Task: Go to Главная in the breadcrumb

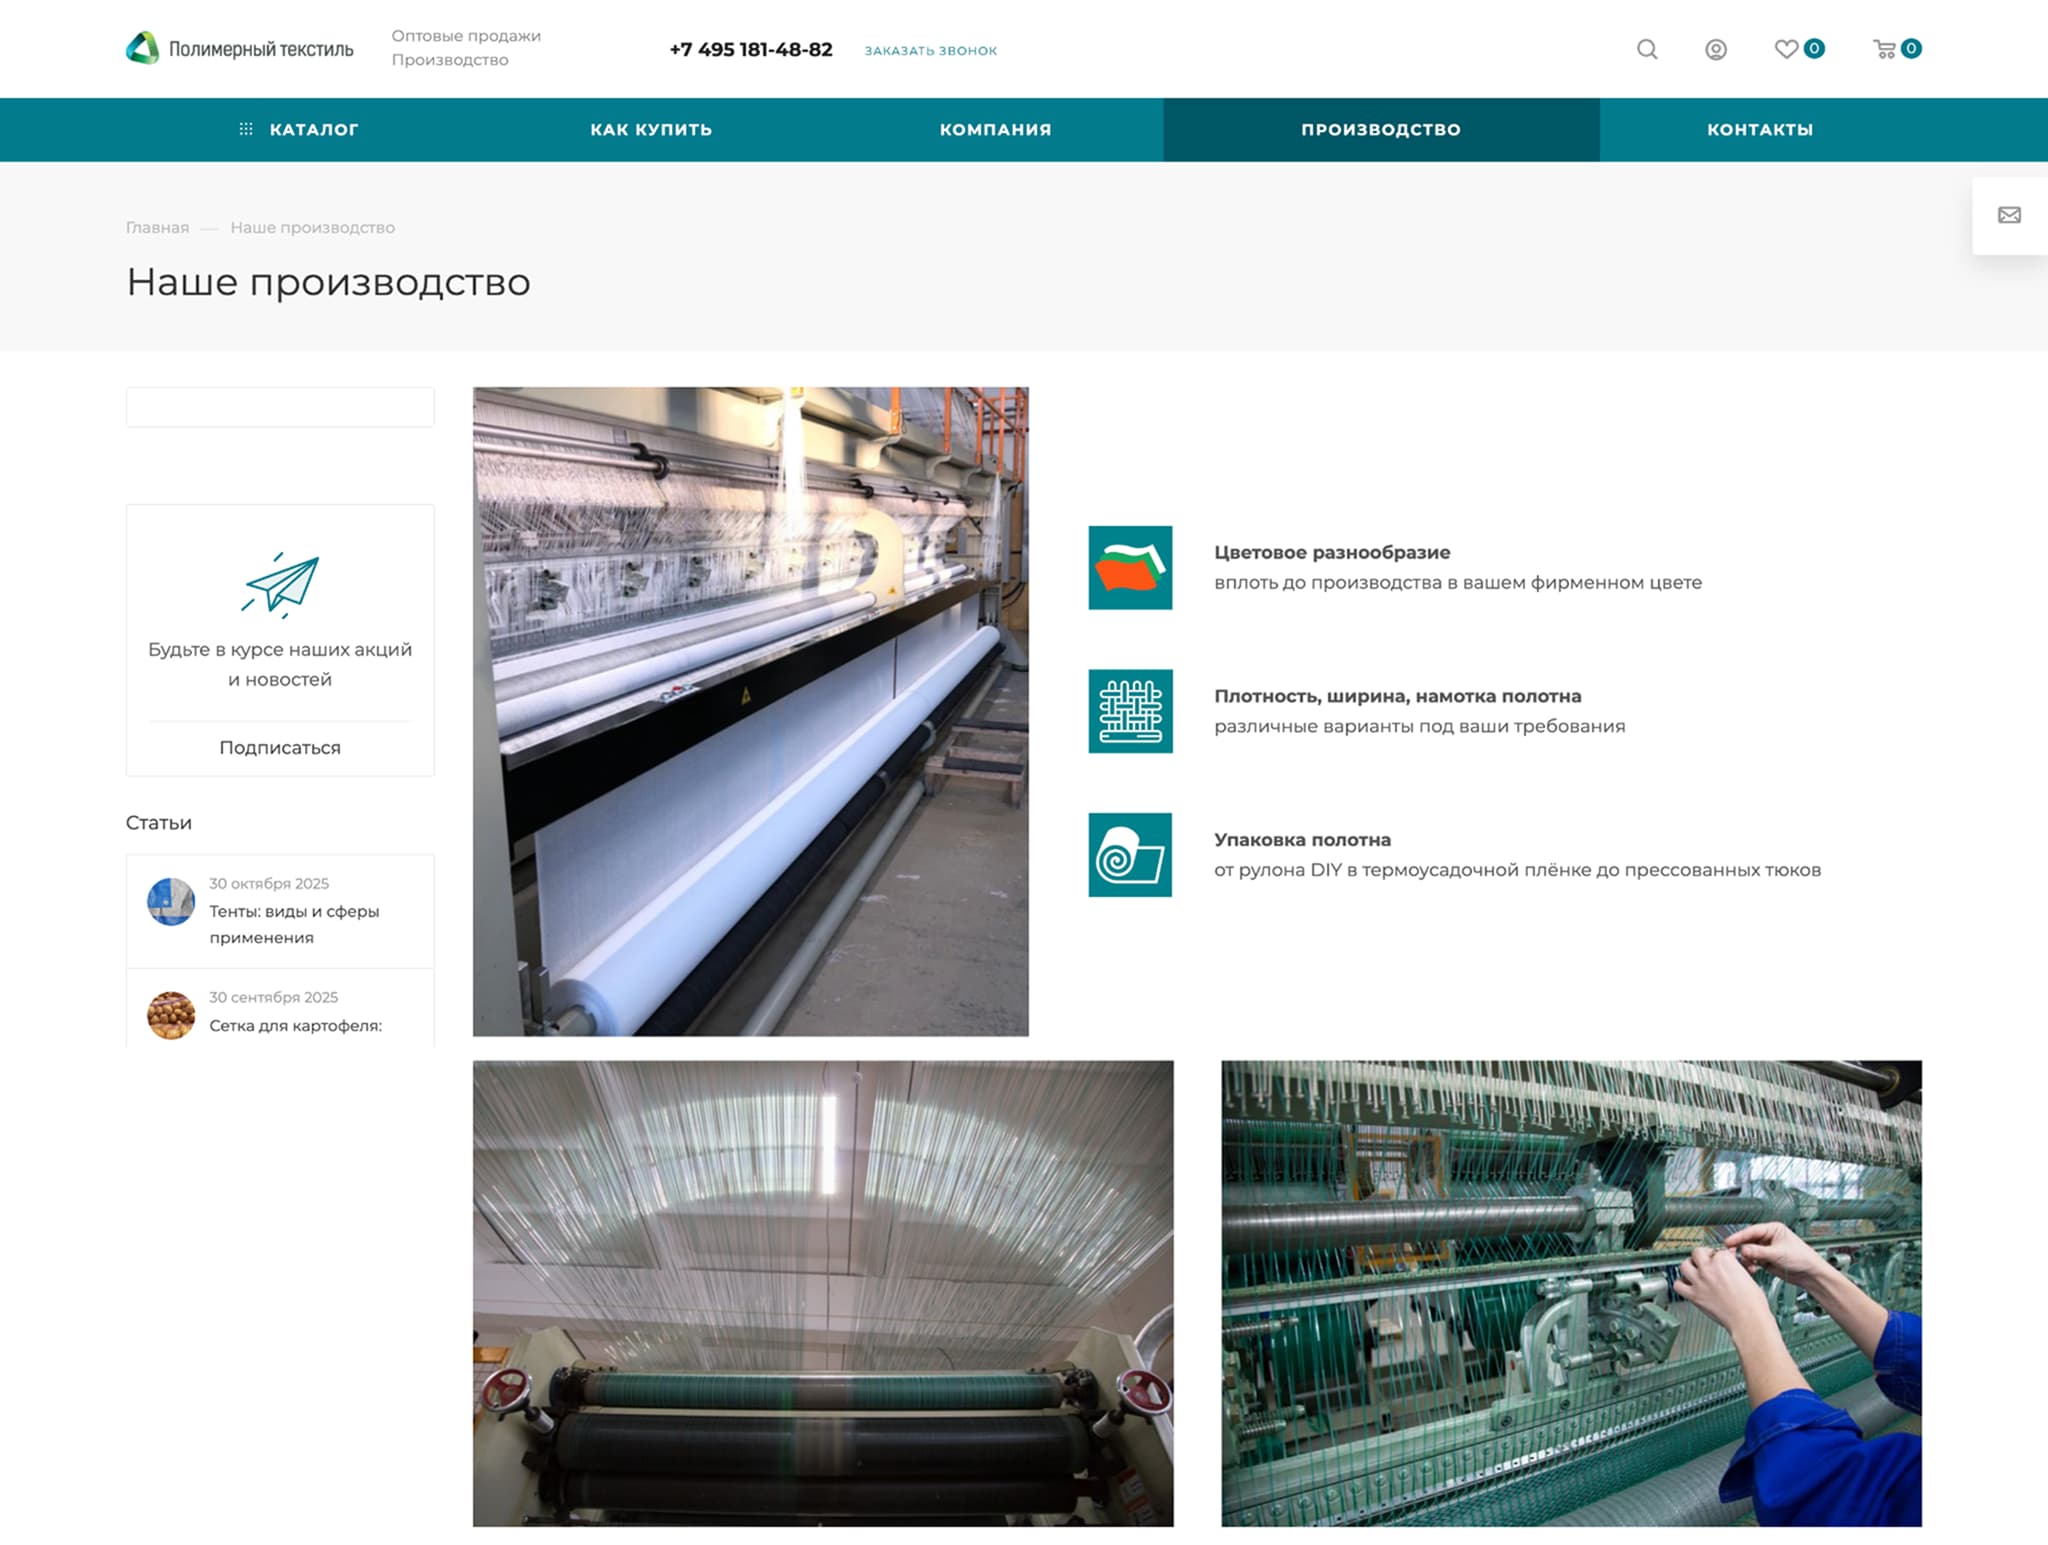Action: click(157, 228)
